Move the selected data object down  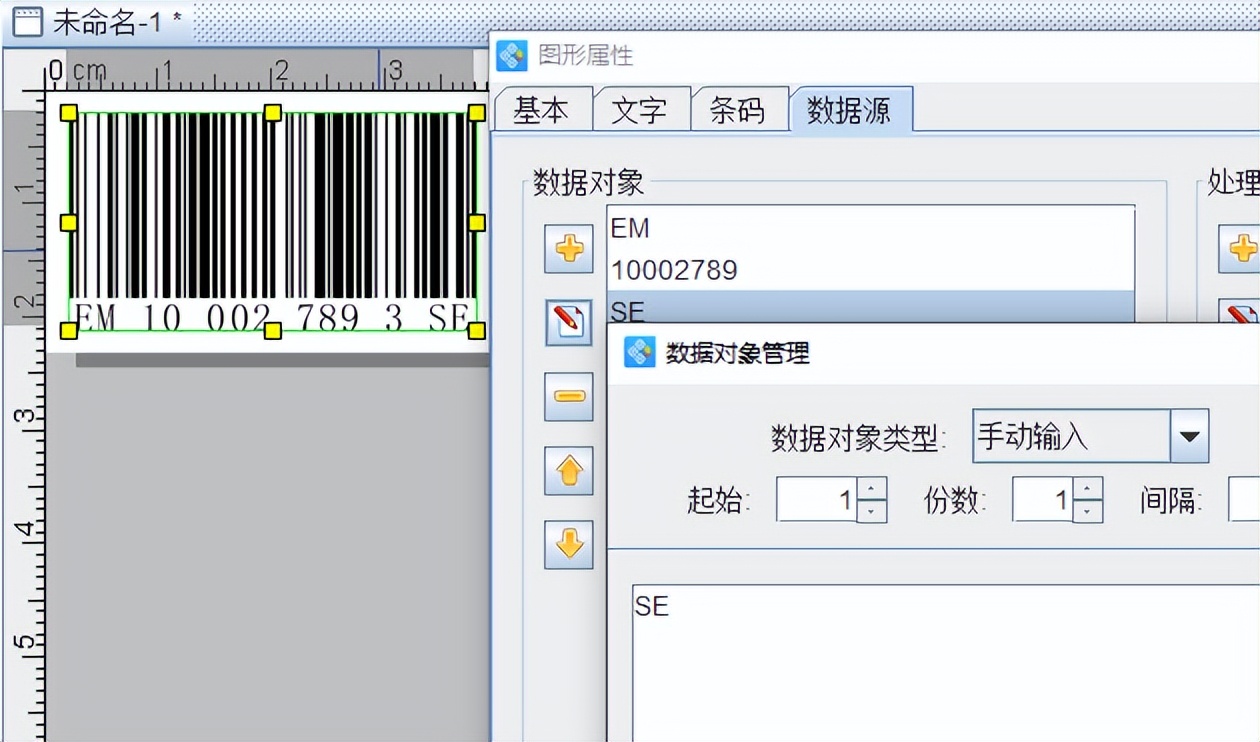pyautogui.click(x=568, y=544)
